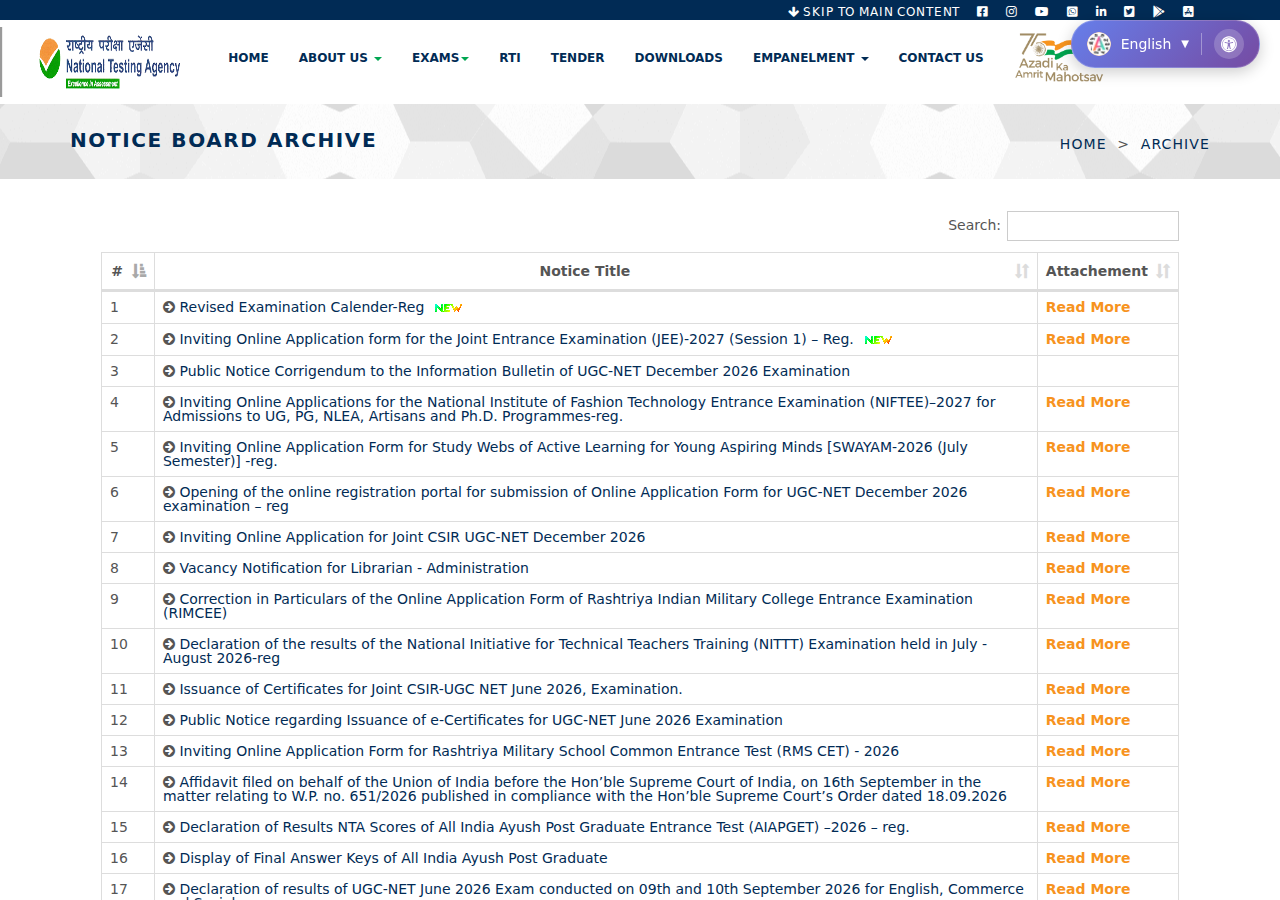The width and height of the screenshot is (1280, 900).
Task: Read More for JEE-2027 Session 1 notice
Action: coord(1088,340)
